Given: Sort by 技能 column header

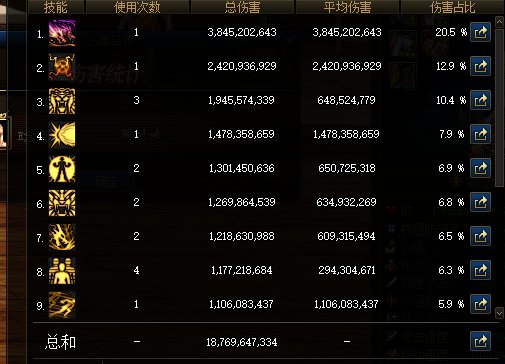Looking at the screenshot, I should [56, 7].
